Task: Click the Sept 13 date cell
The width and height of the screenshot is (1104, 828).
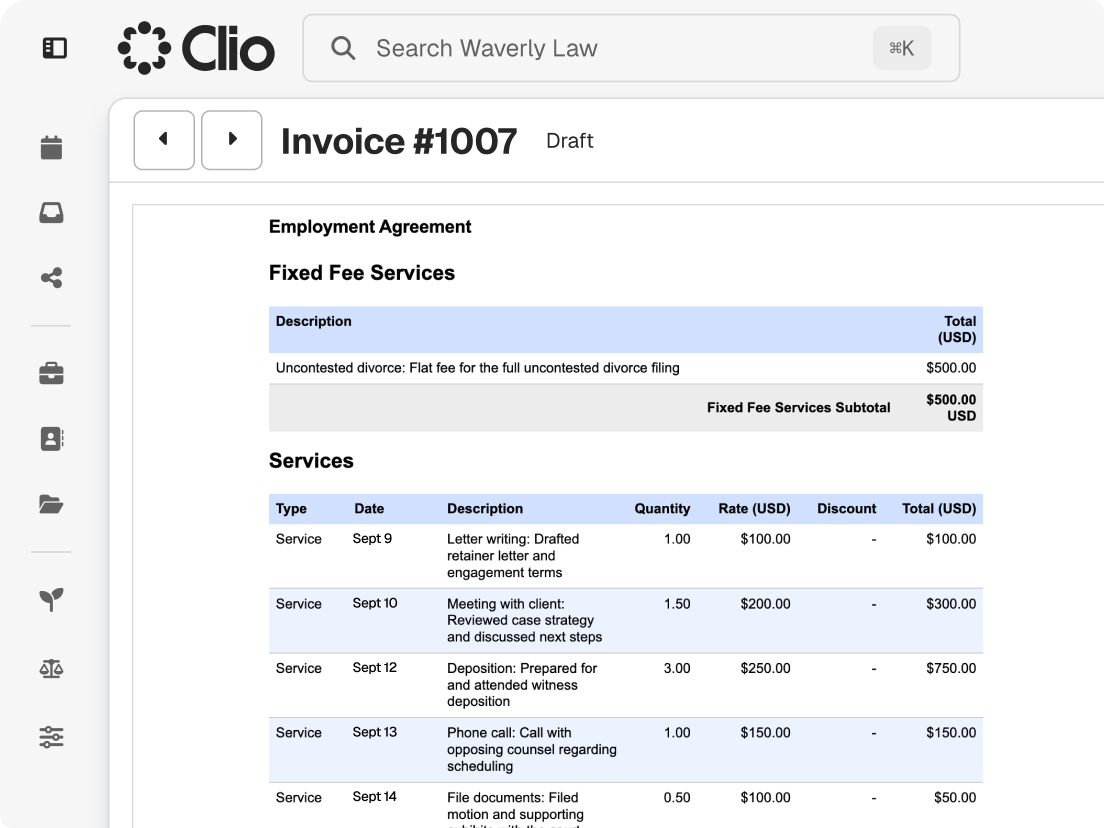Action: click(375, 732)
